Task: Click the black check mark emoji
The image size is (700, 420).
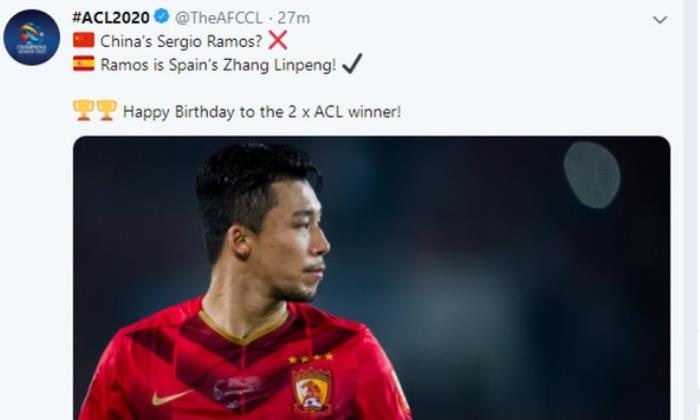Action: pos(352,63)
